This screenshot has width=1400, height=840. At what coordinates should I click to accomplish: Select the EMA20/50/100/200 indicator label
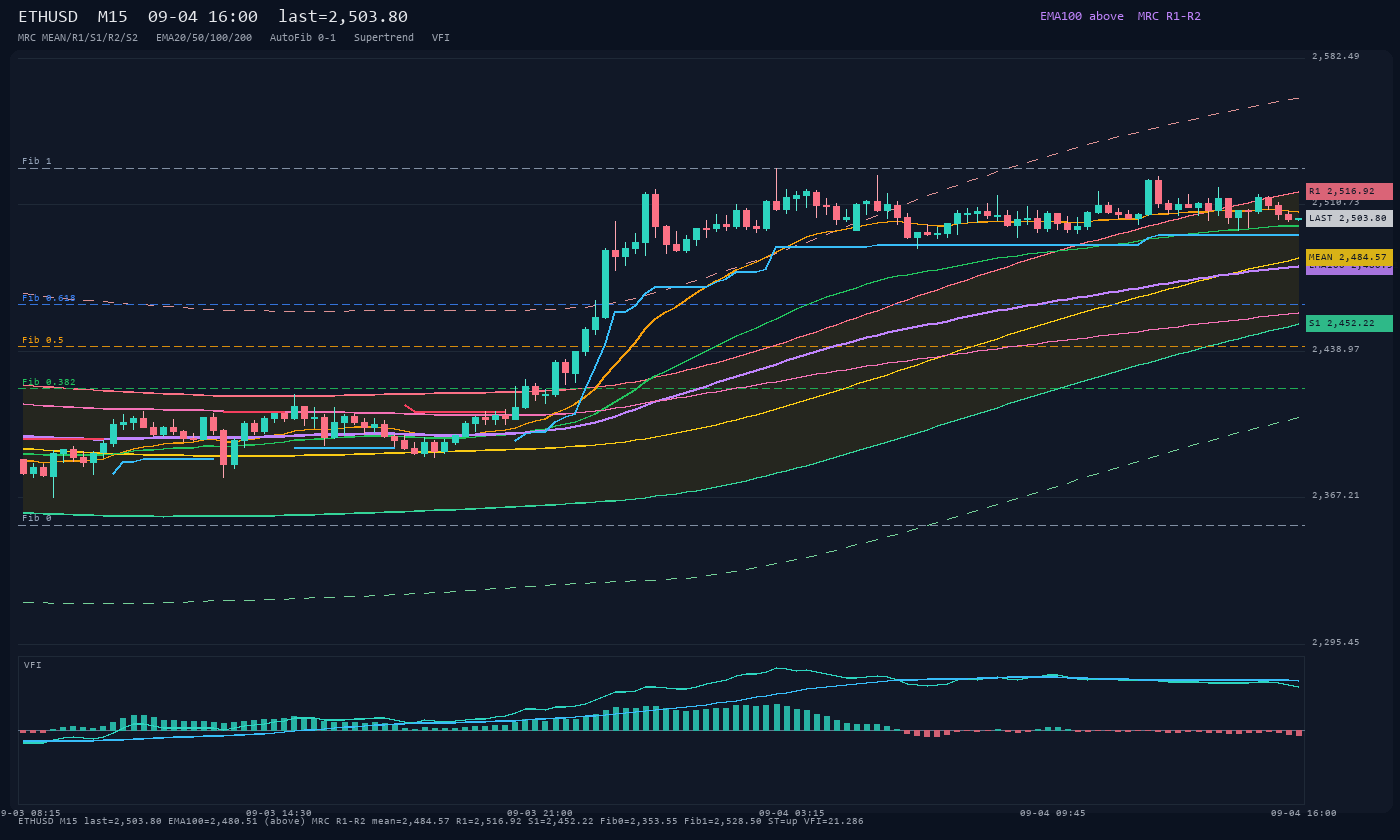[204, 38]
